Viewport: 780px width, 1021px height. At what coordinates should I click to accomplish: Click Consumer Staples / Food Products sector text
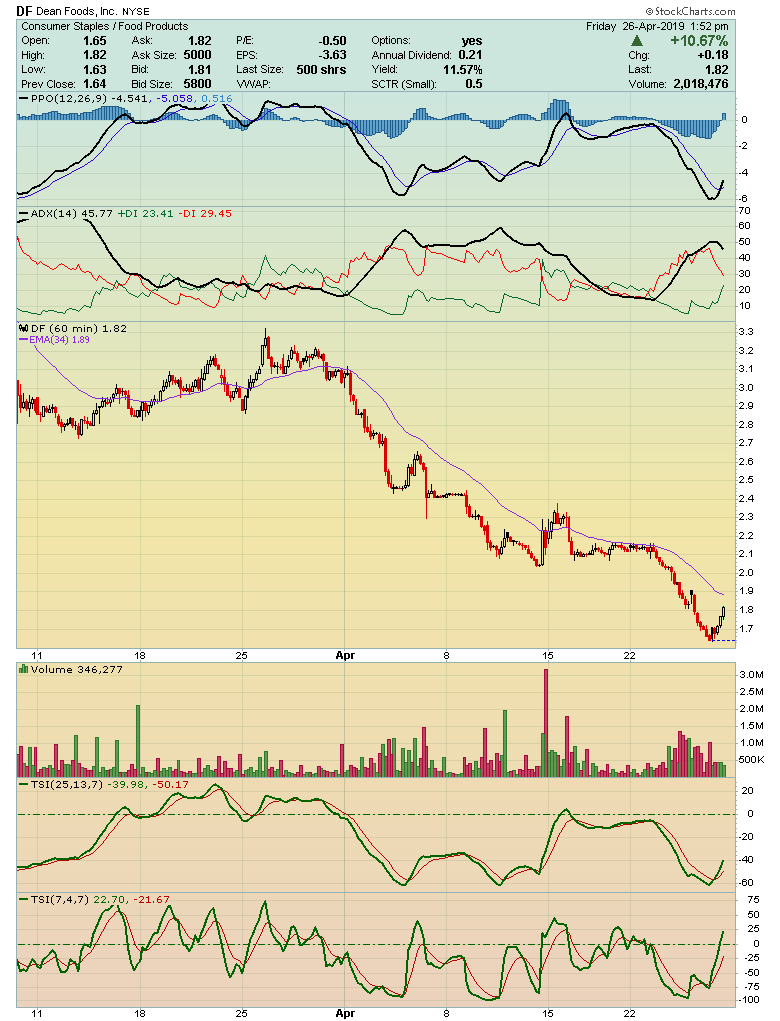pyautogui.click(x=104, y=26)
